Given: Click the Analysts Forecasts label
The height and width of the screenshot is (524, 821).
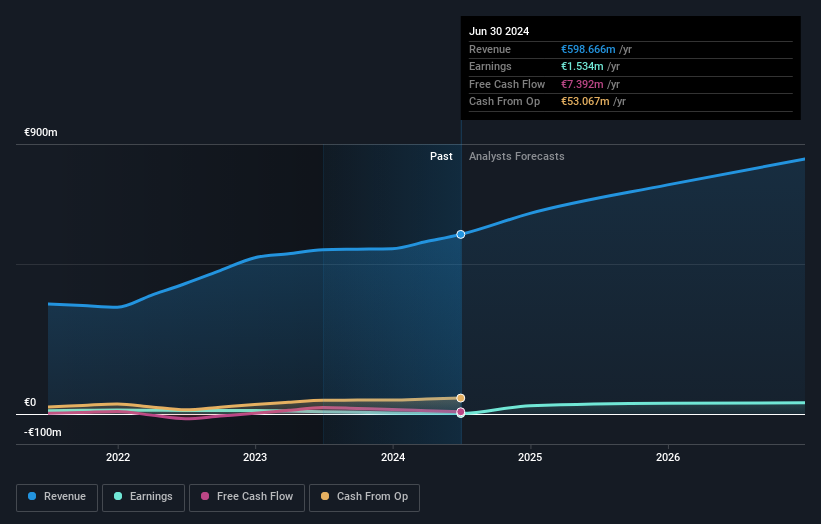Looking at the screenshot, I should pyautogui.click(x=517, y=157).
